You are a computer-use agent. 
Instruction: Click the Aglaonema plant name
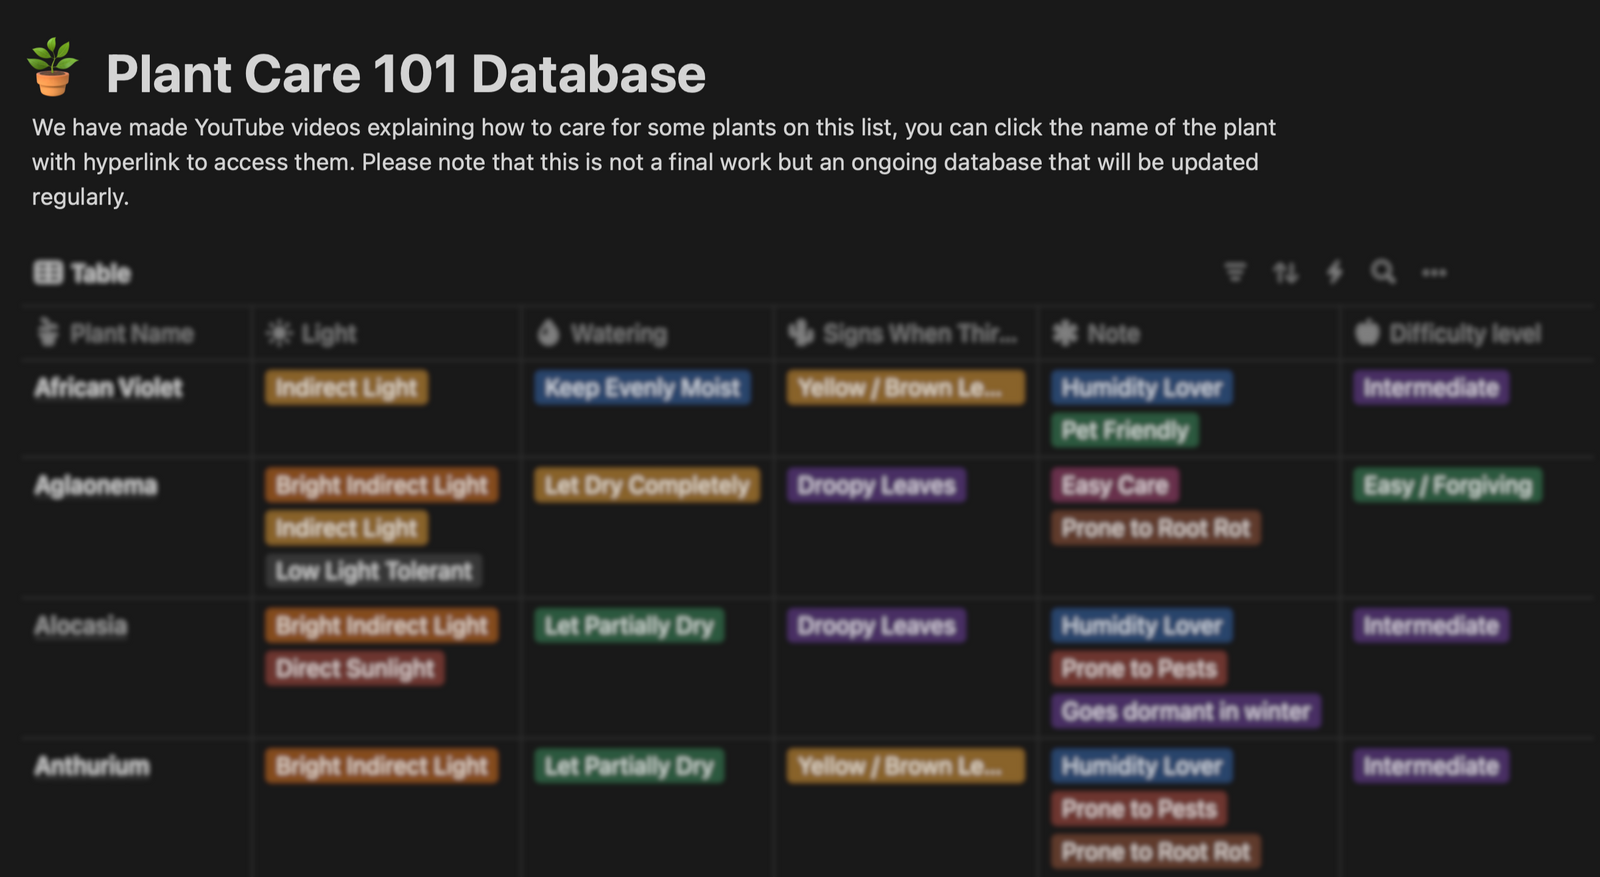coord(95,486)
